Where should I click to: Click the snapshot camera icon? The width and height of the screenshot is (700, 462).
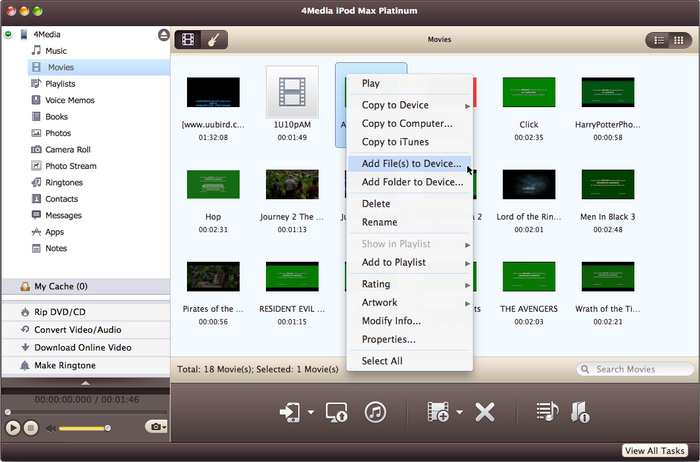click(155, 427)
